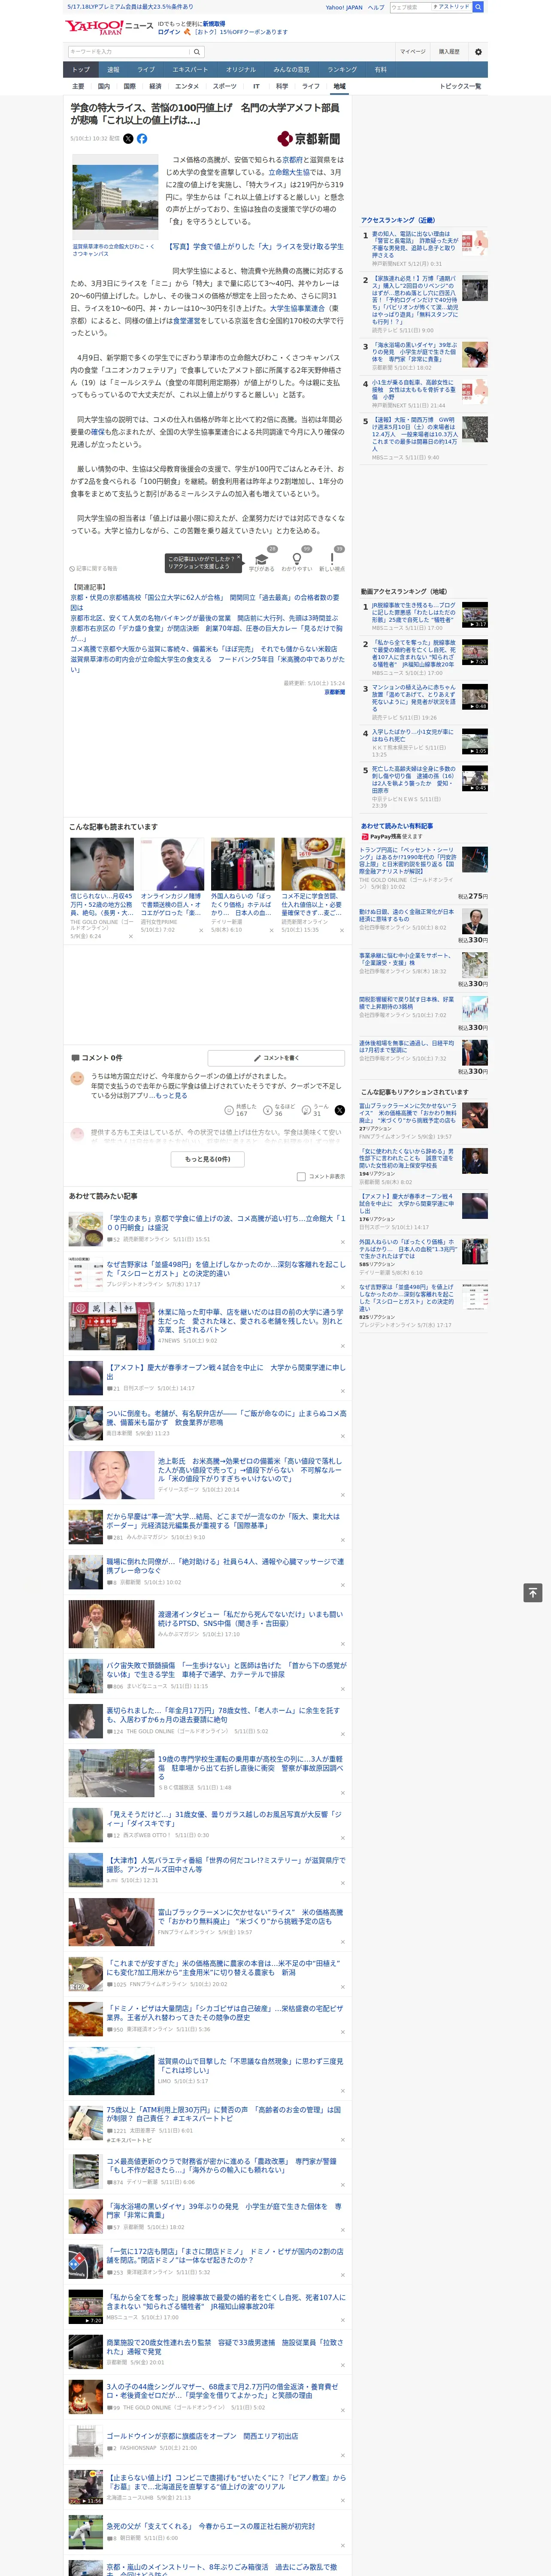The image size is (551, 2576).
Task: Open the 速報 navigation tab
Action: click(x=113, y=70)
